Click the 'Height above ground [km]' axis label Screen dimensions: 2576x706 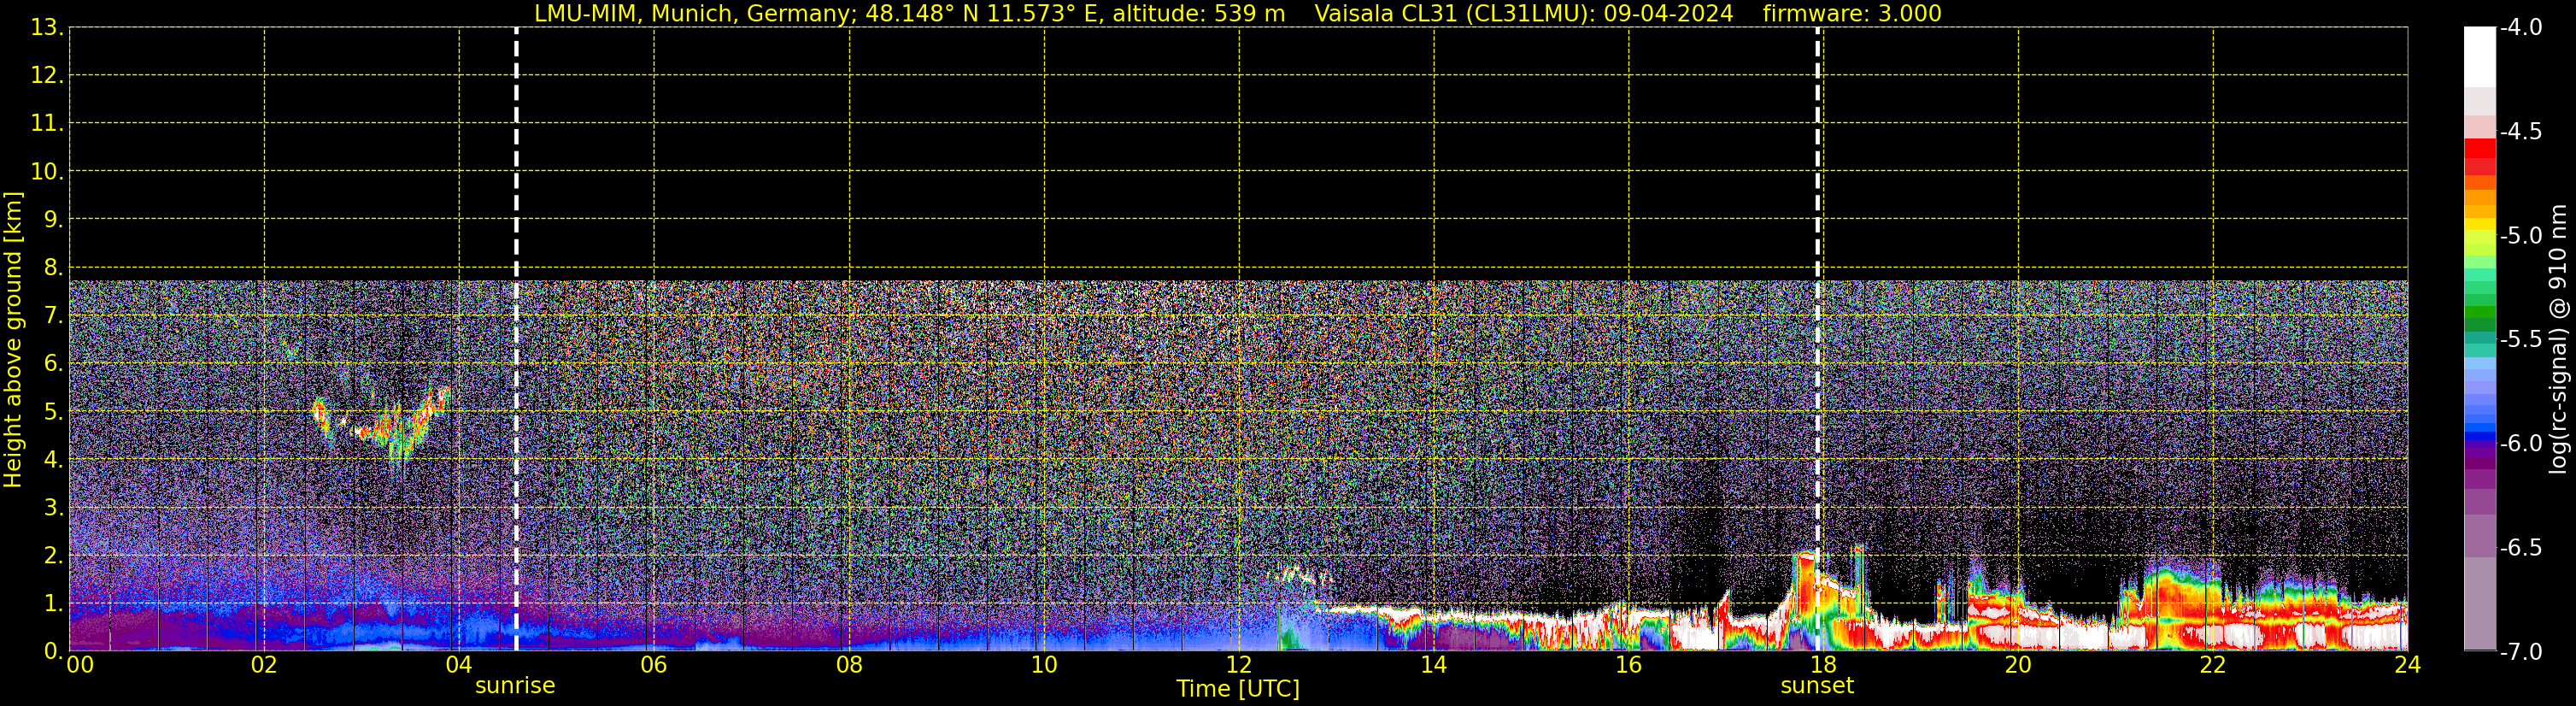[x=13, y=339]
